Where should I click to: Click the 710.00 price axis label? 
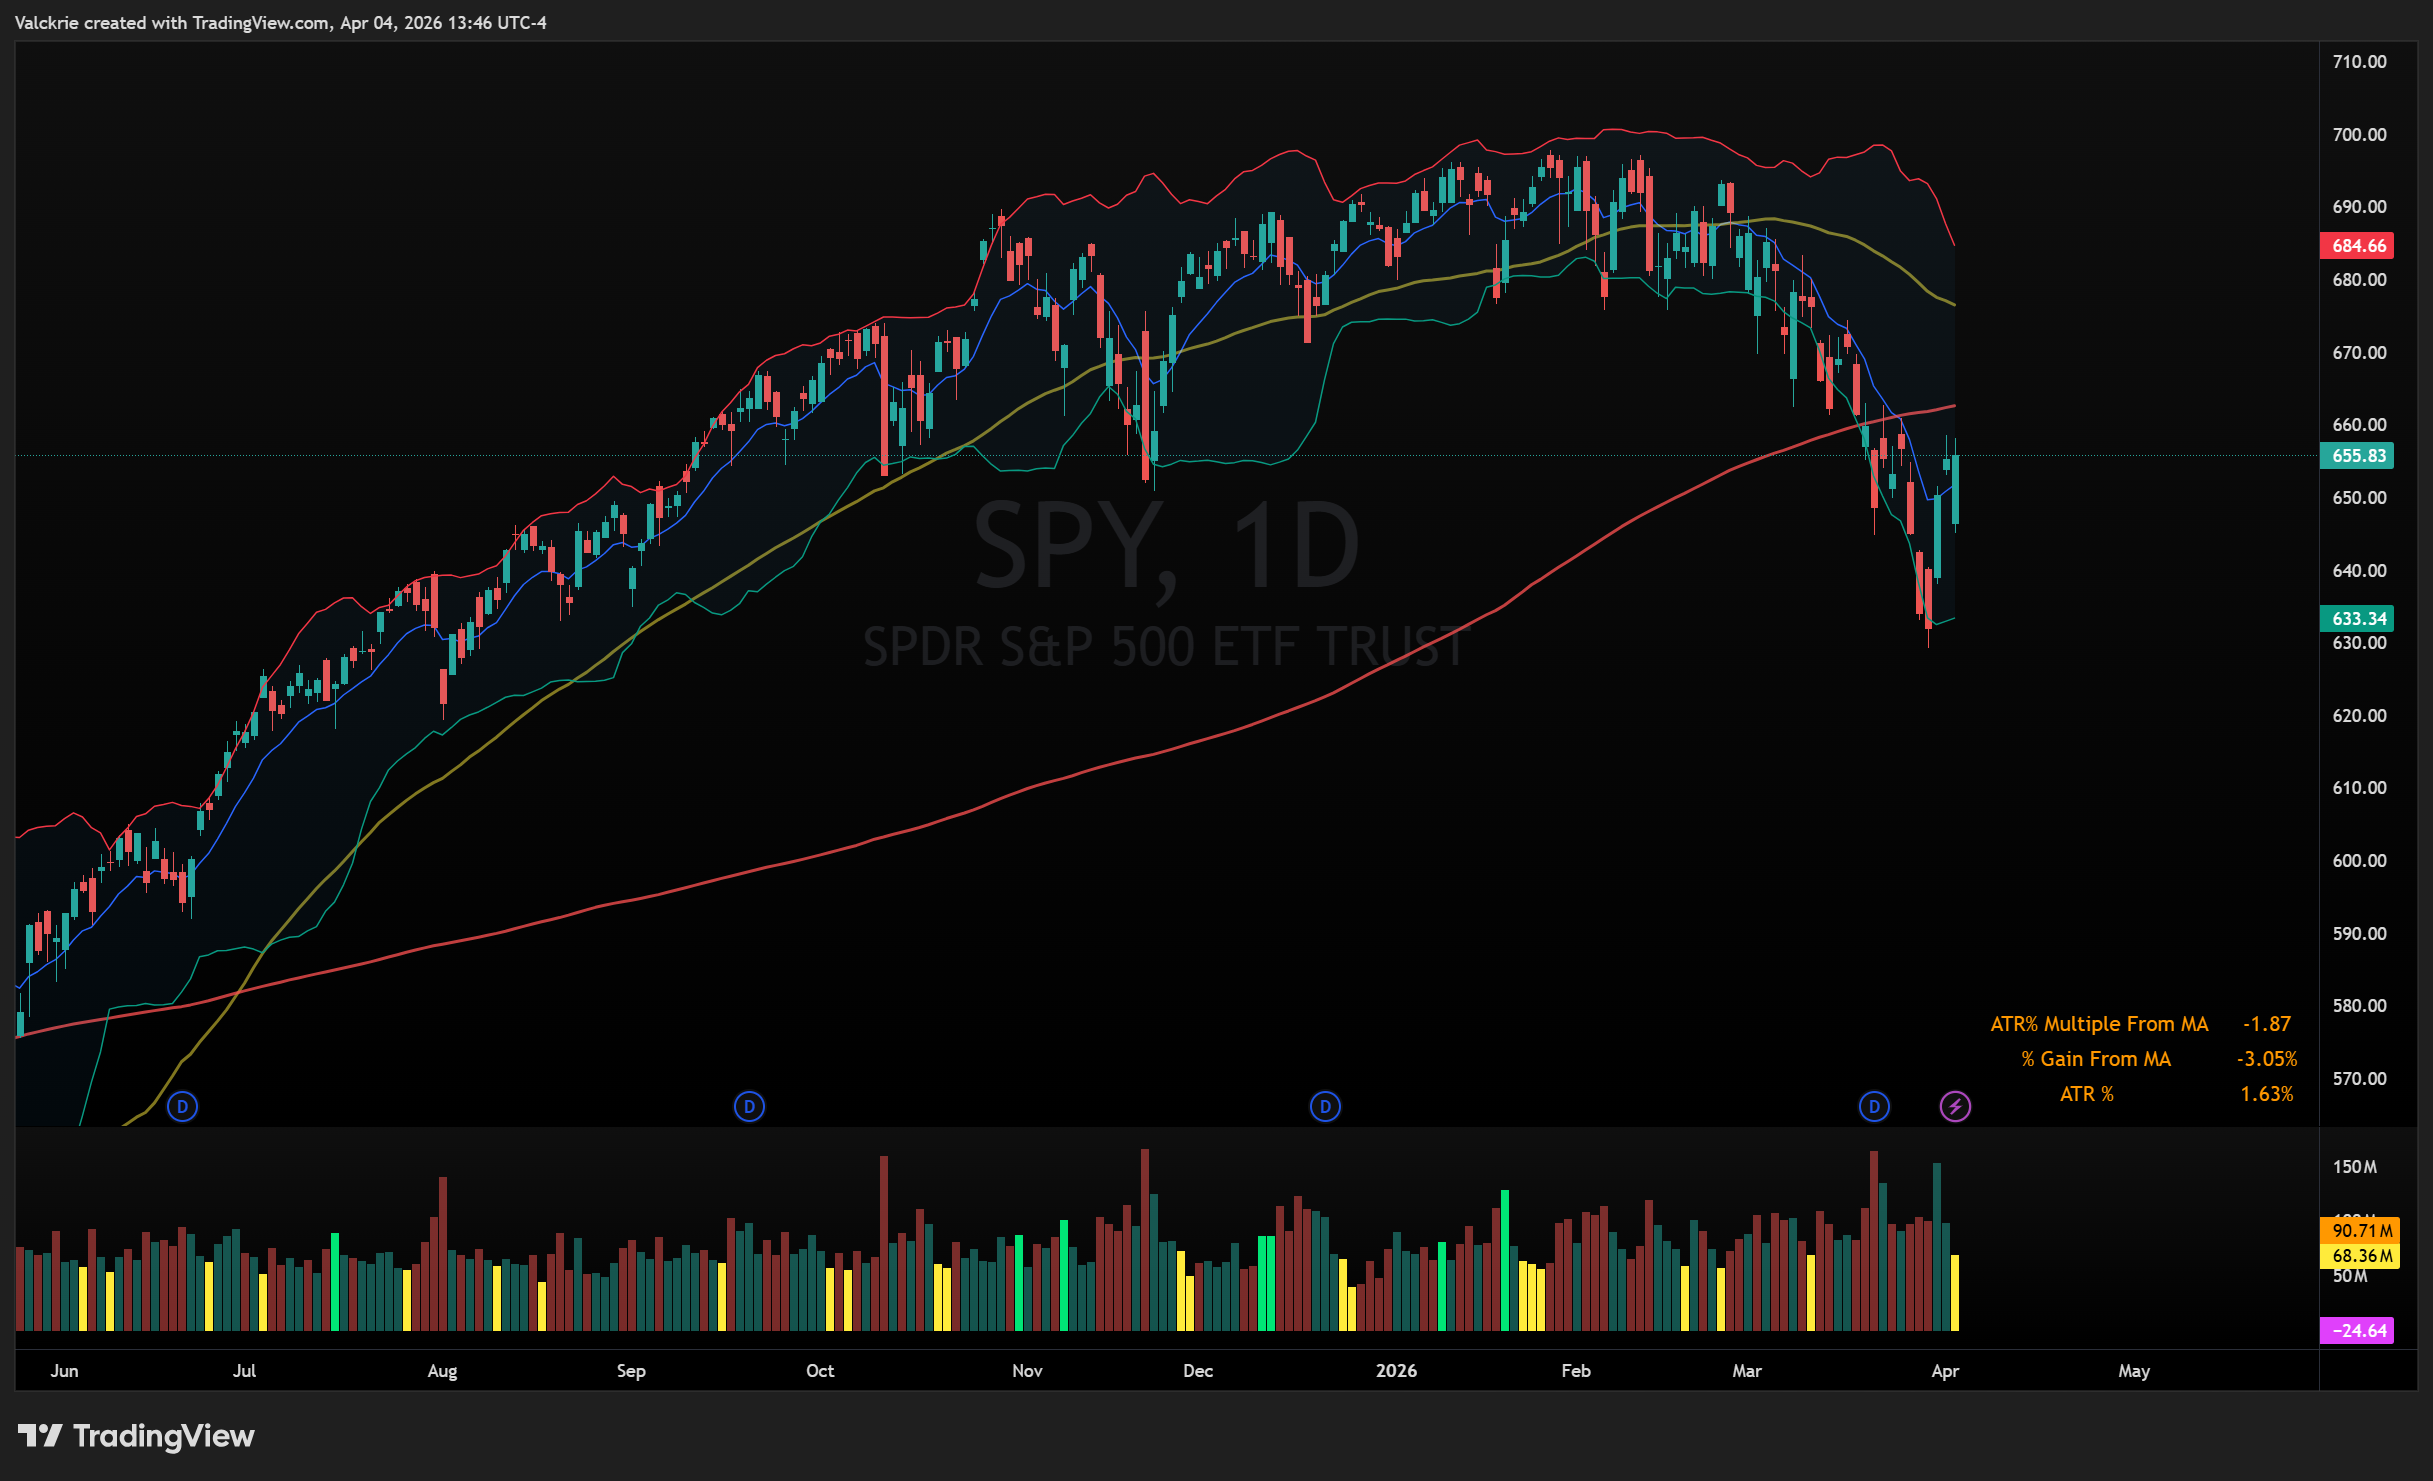click(2359, 62)
